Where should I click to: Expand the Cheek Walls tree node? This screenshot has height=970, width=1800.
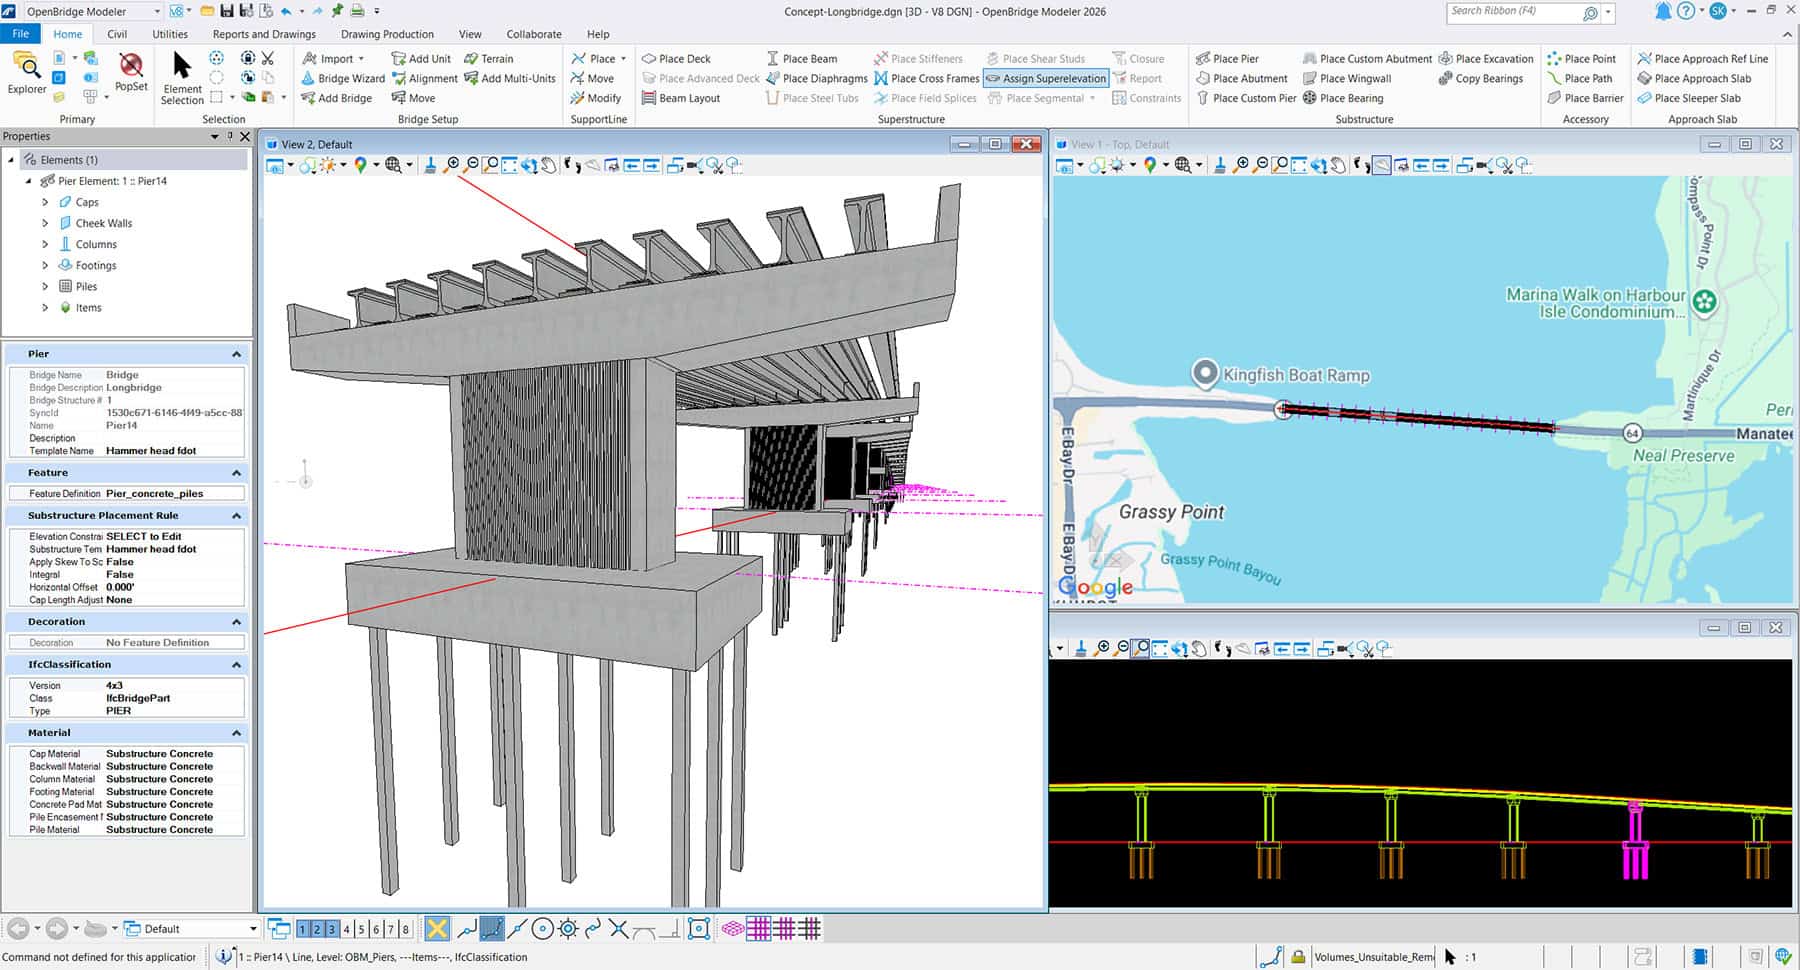point(45,223)
